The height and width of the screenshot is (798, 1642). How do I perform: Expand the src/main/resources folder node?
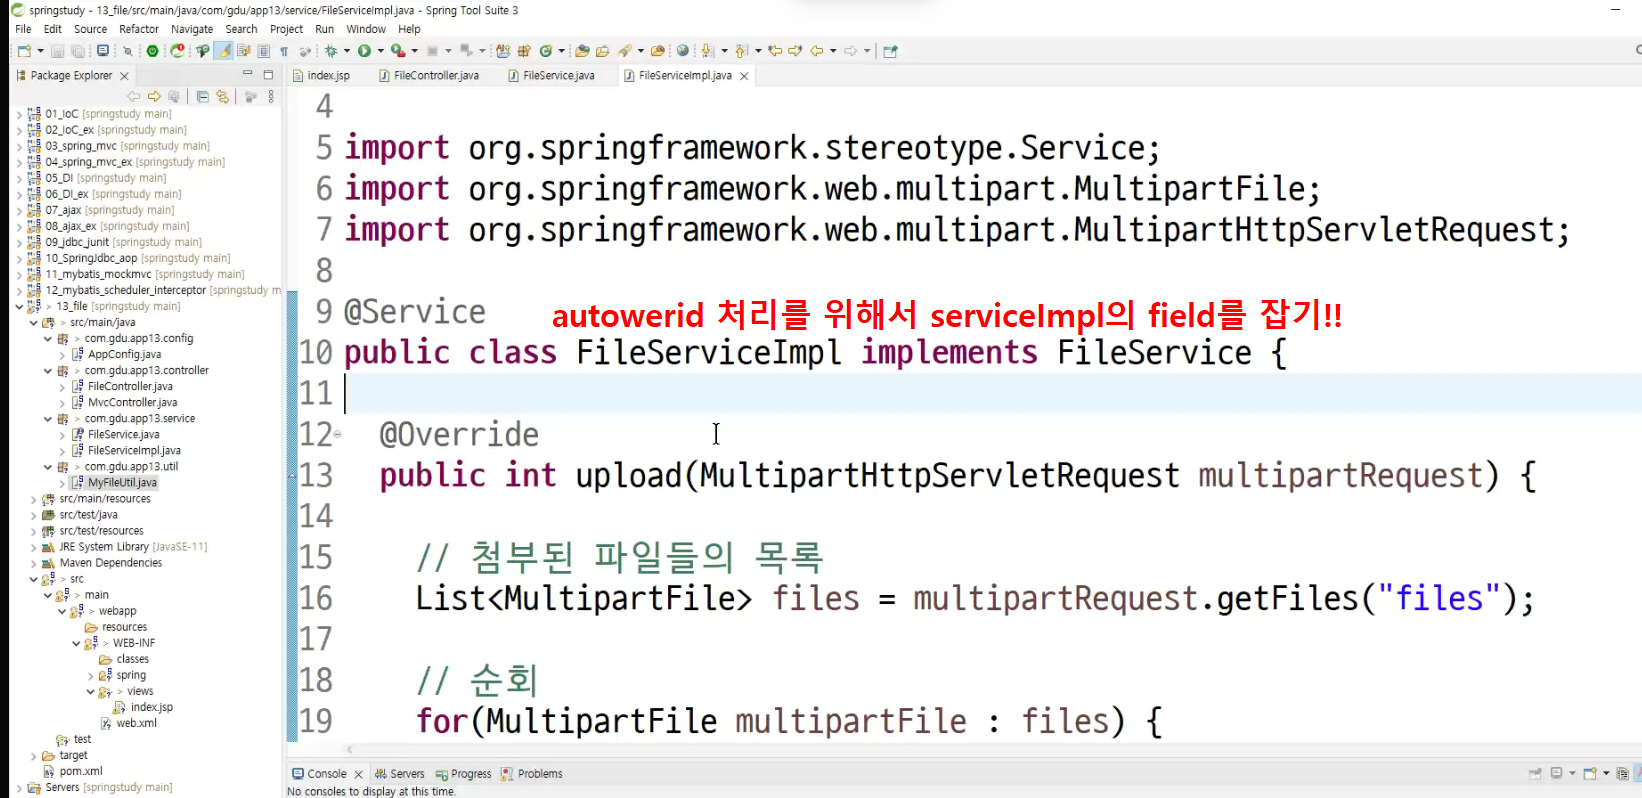33,499
